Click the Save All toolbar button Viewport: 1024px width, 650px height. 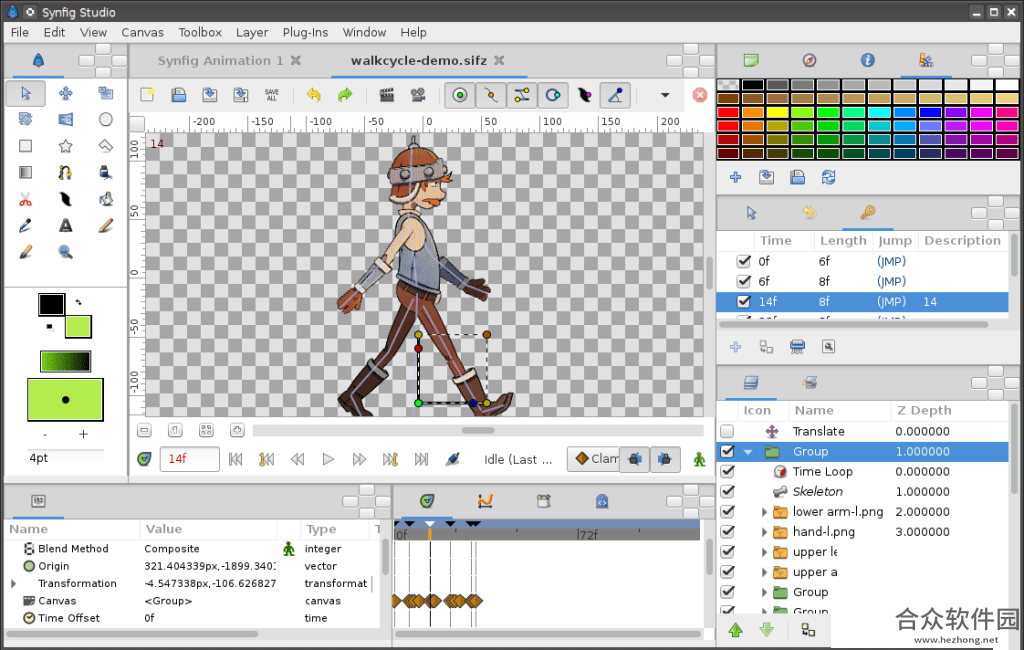[272, 95]
